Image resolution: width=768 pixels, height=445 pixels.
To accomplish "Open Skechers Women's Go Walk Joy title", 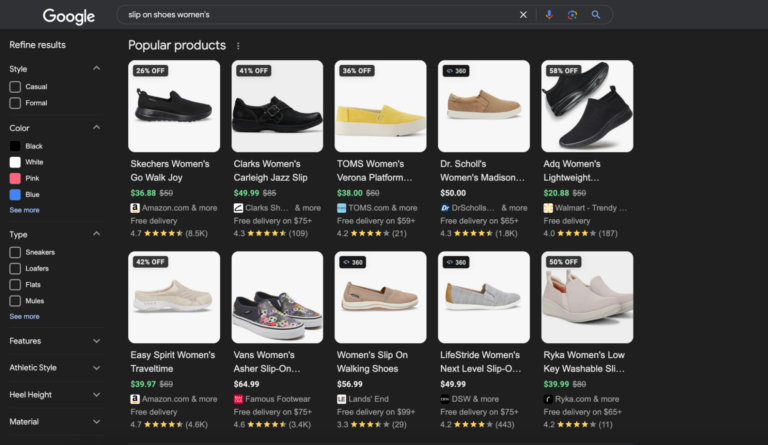I will click(x=170, y=170).
